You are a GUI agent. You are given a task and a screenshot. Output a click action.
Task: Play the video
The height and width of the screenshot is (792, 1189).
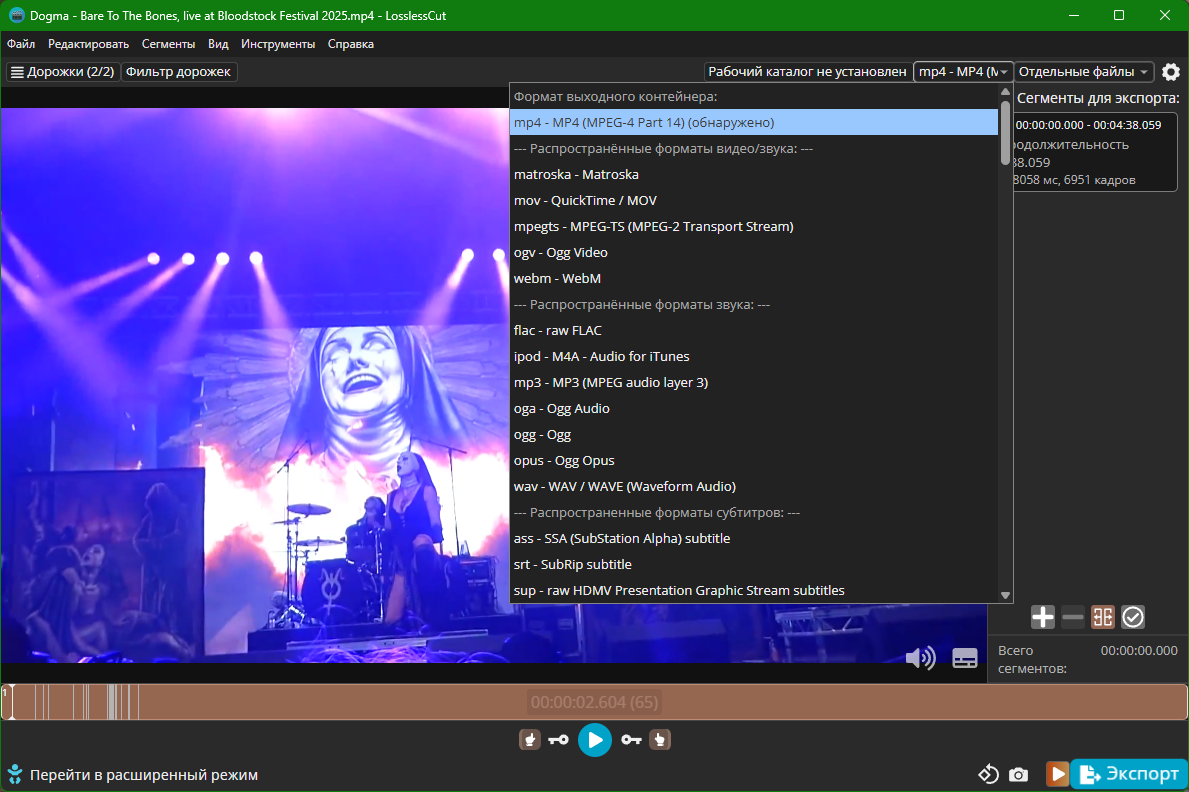coord(595,740)
